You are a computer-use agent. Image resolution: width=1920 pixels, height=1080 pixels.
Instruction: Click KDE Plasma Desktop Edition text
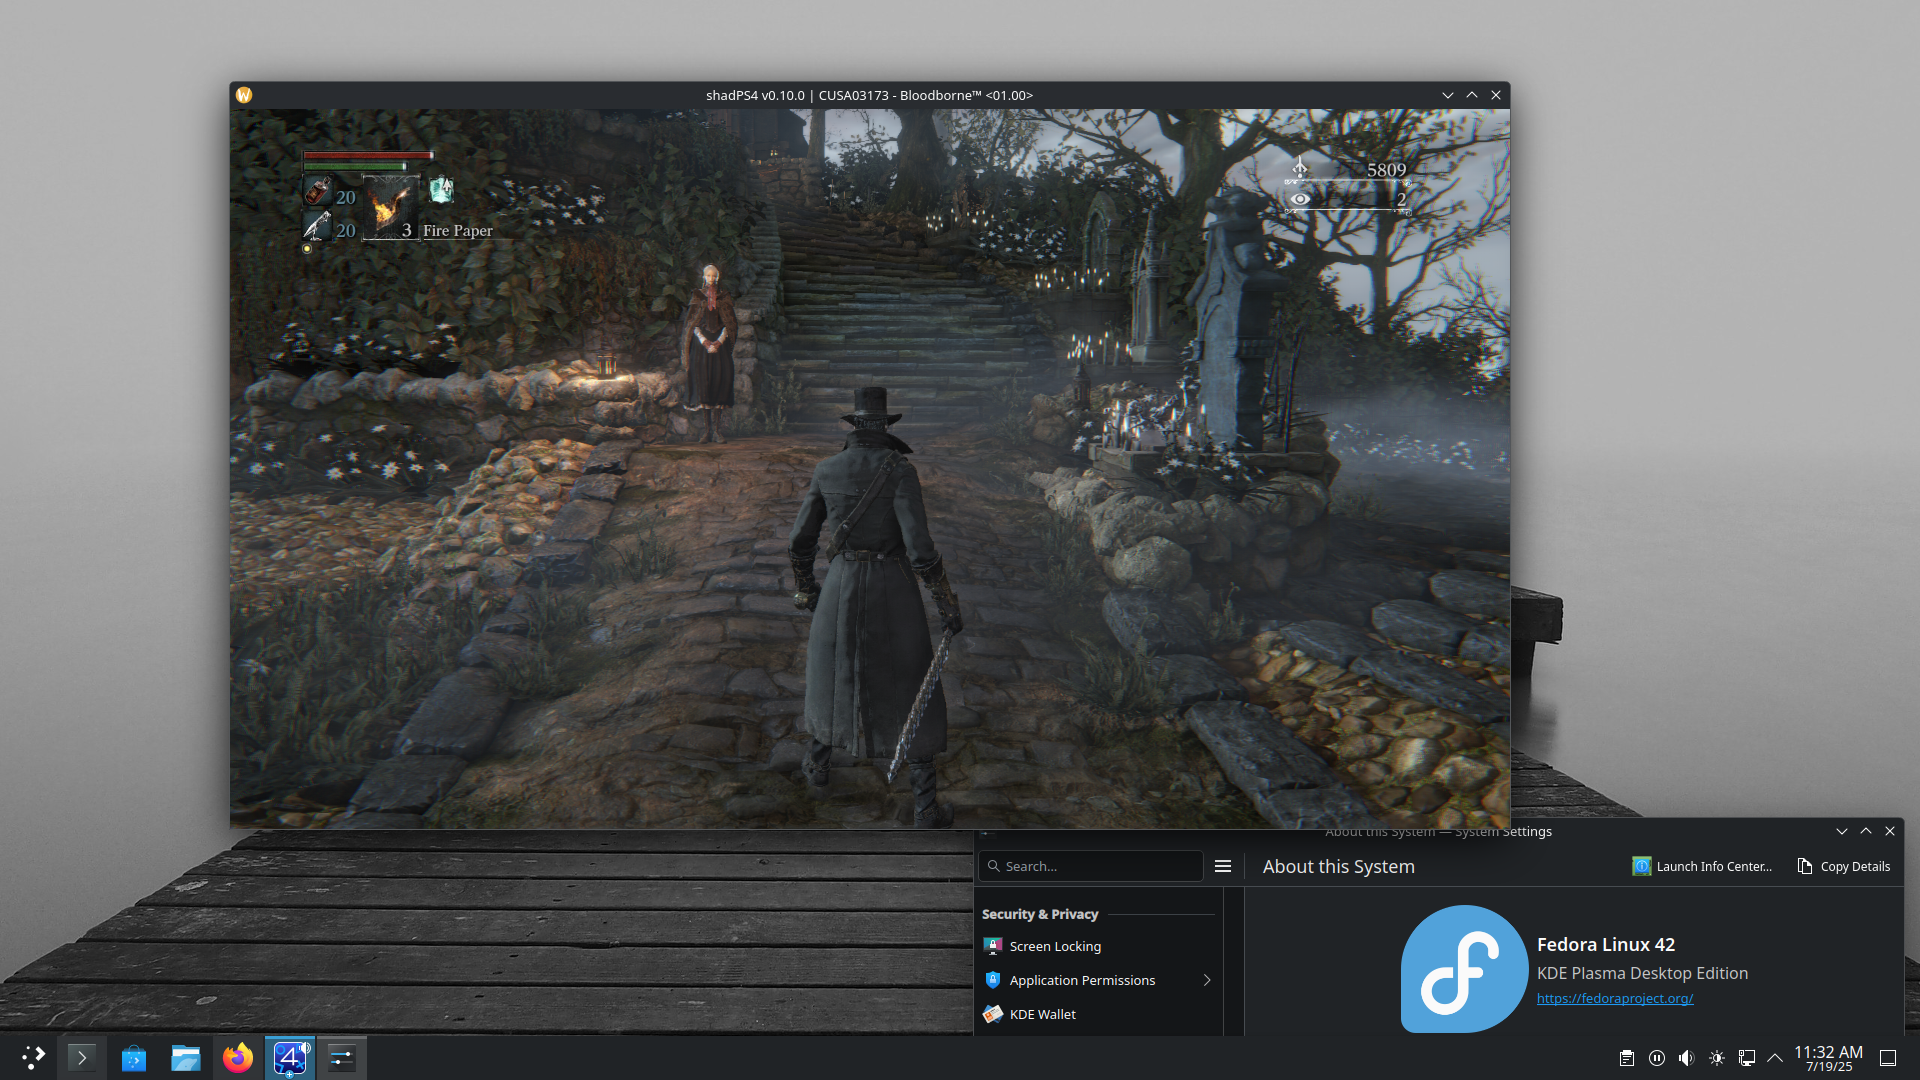1643,973
